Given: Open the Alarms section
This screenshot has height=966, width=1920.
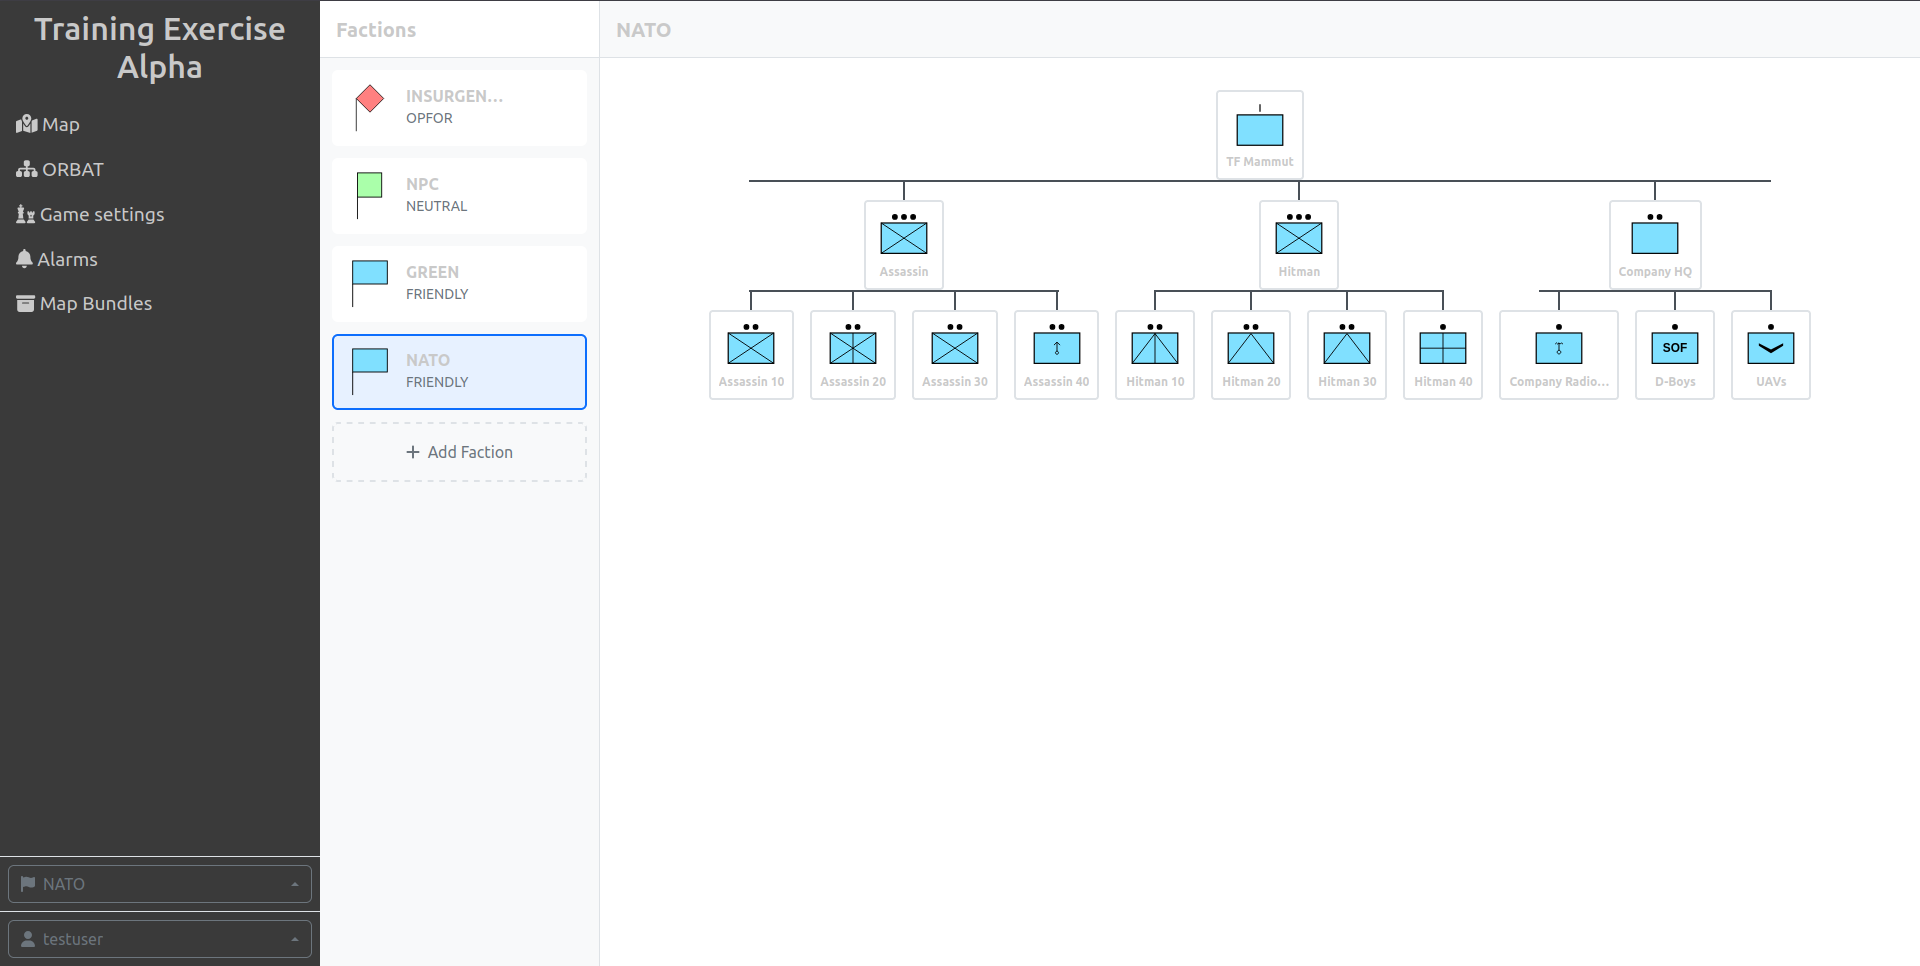Looking at the screenshot, I should [57, 259].
